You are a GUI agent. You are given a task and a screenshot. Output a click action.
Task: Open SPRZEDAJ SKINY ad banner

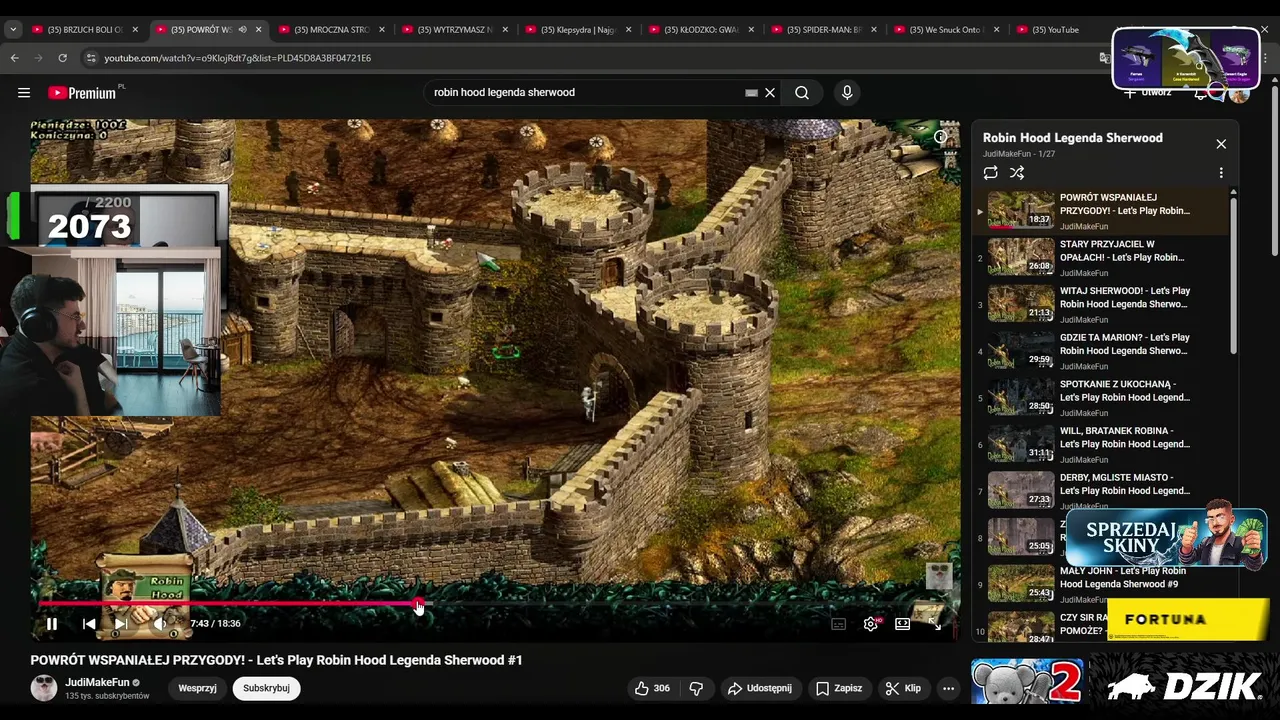click(1167, 538)
